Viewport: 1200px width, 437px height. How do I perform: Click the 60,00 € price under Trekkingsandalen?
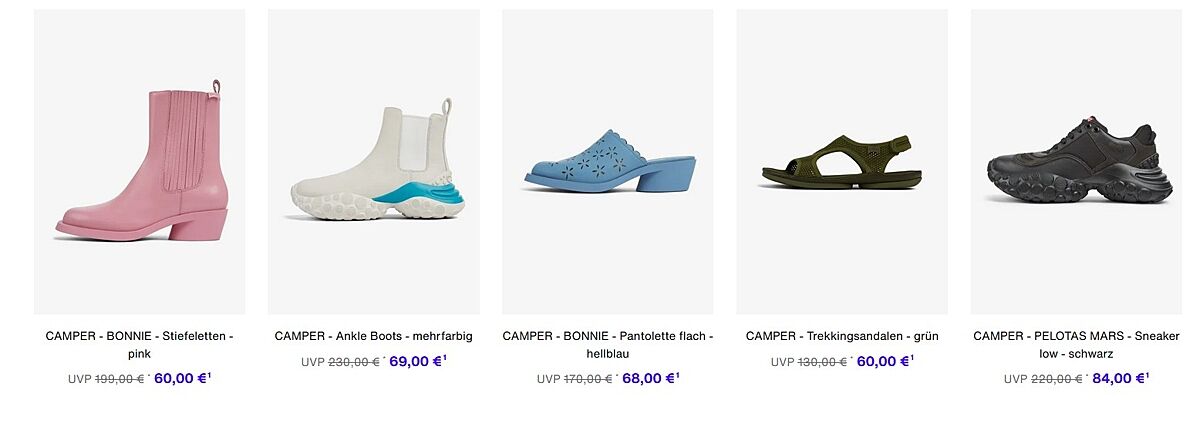click(x=882, y=361)
